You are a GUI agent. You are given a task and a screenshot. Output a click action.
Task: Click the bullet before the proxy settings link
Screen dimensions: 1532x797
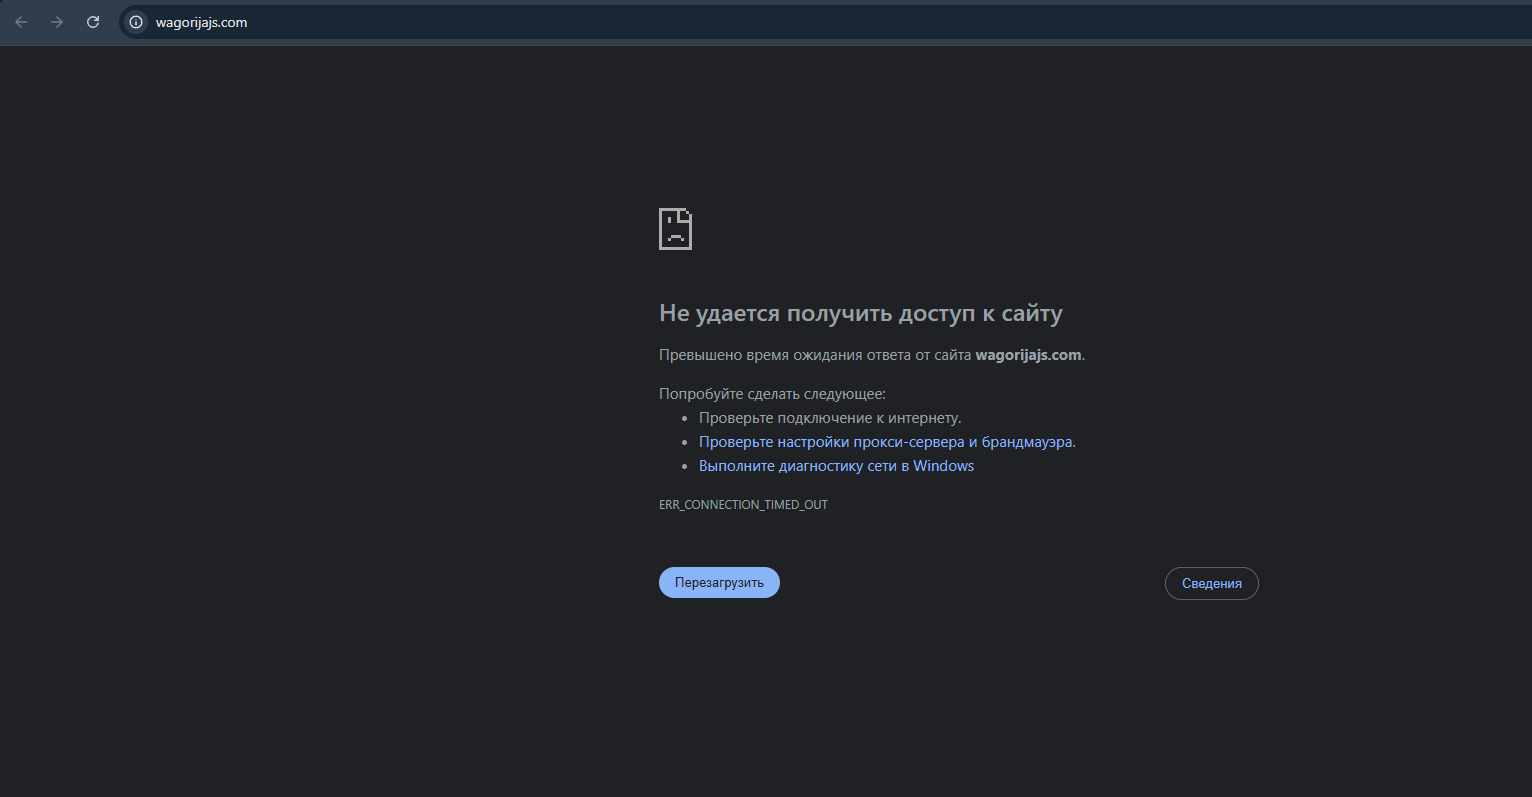click(685, 443)
